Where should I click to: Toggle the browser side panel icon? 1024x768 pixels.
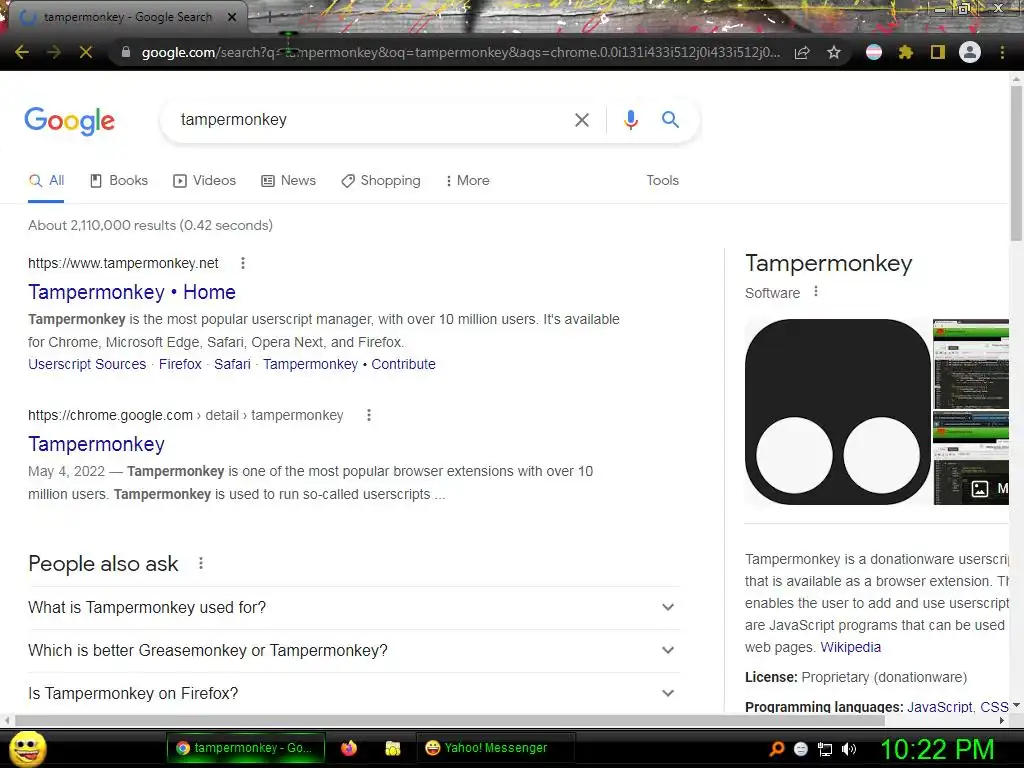click(x=938, y=52)
